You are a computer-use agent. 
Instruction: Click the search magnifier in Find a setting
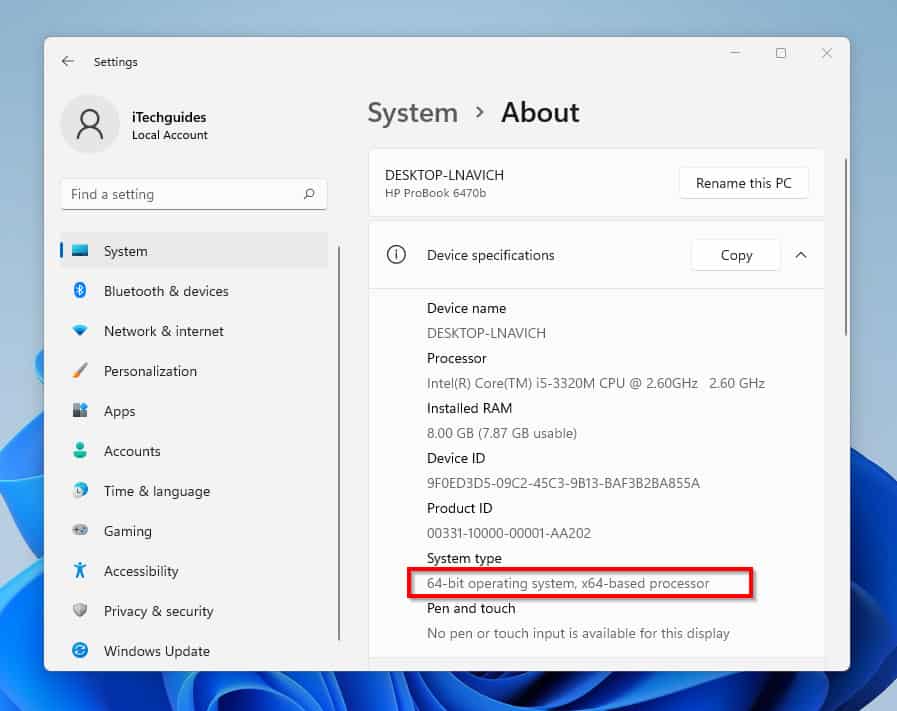coord(311,194)
